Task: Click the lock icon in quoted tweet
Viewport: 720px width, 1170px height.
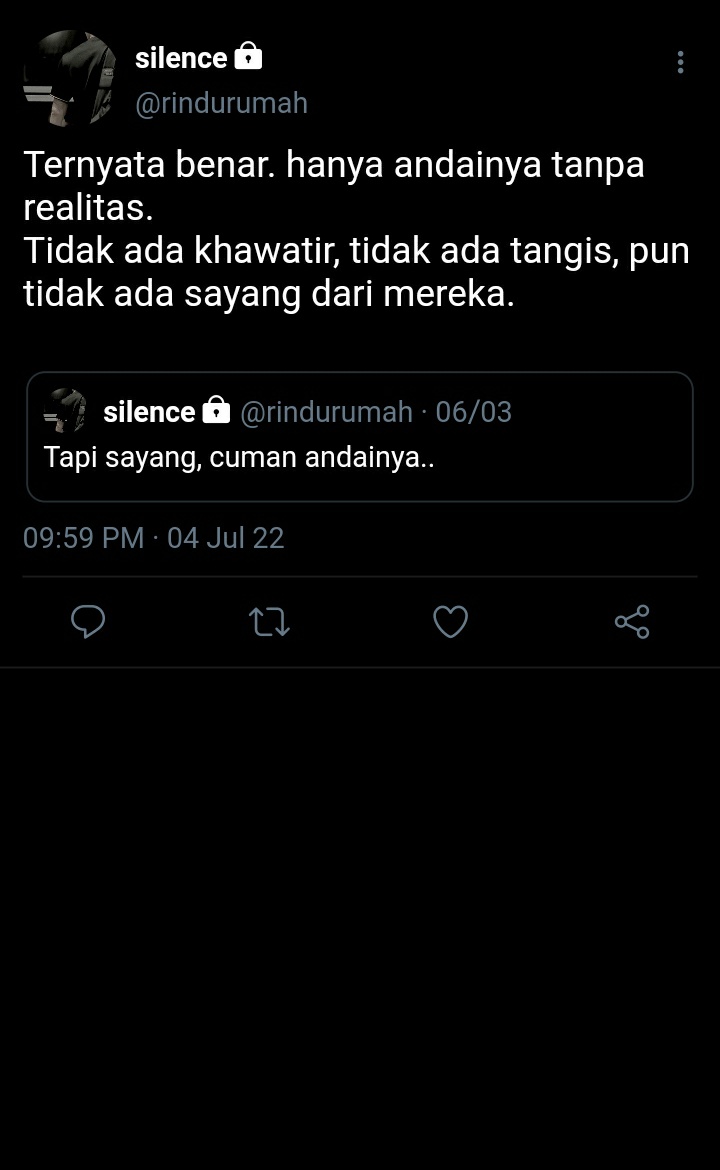Action: pyautogui.click(x=216, y=410)
